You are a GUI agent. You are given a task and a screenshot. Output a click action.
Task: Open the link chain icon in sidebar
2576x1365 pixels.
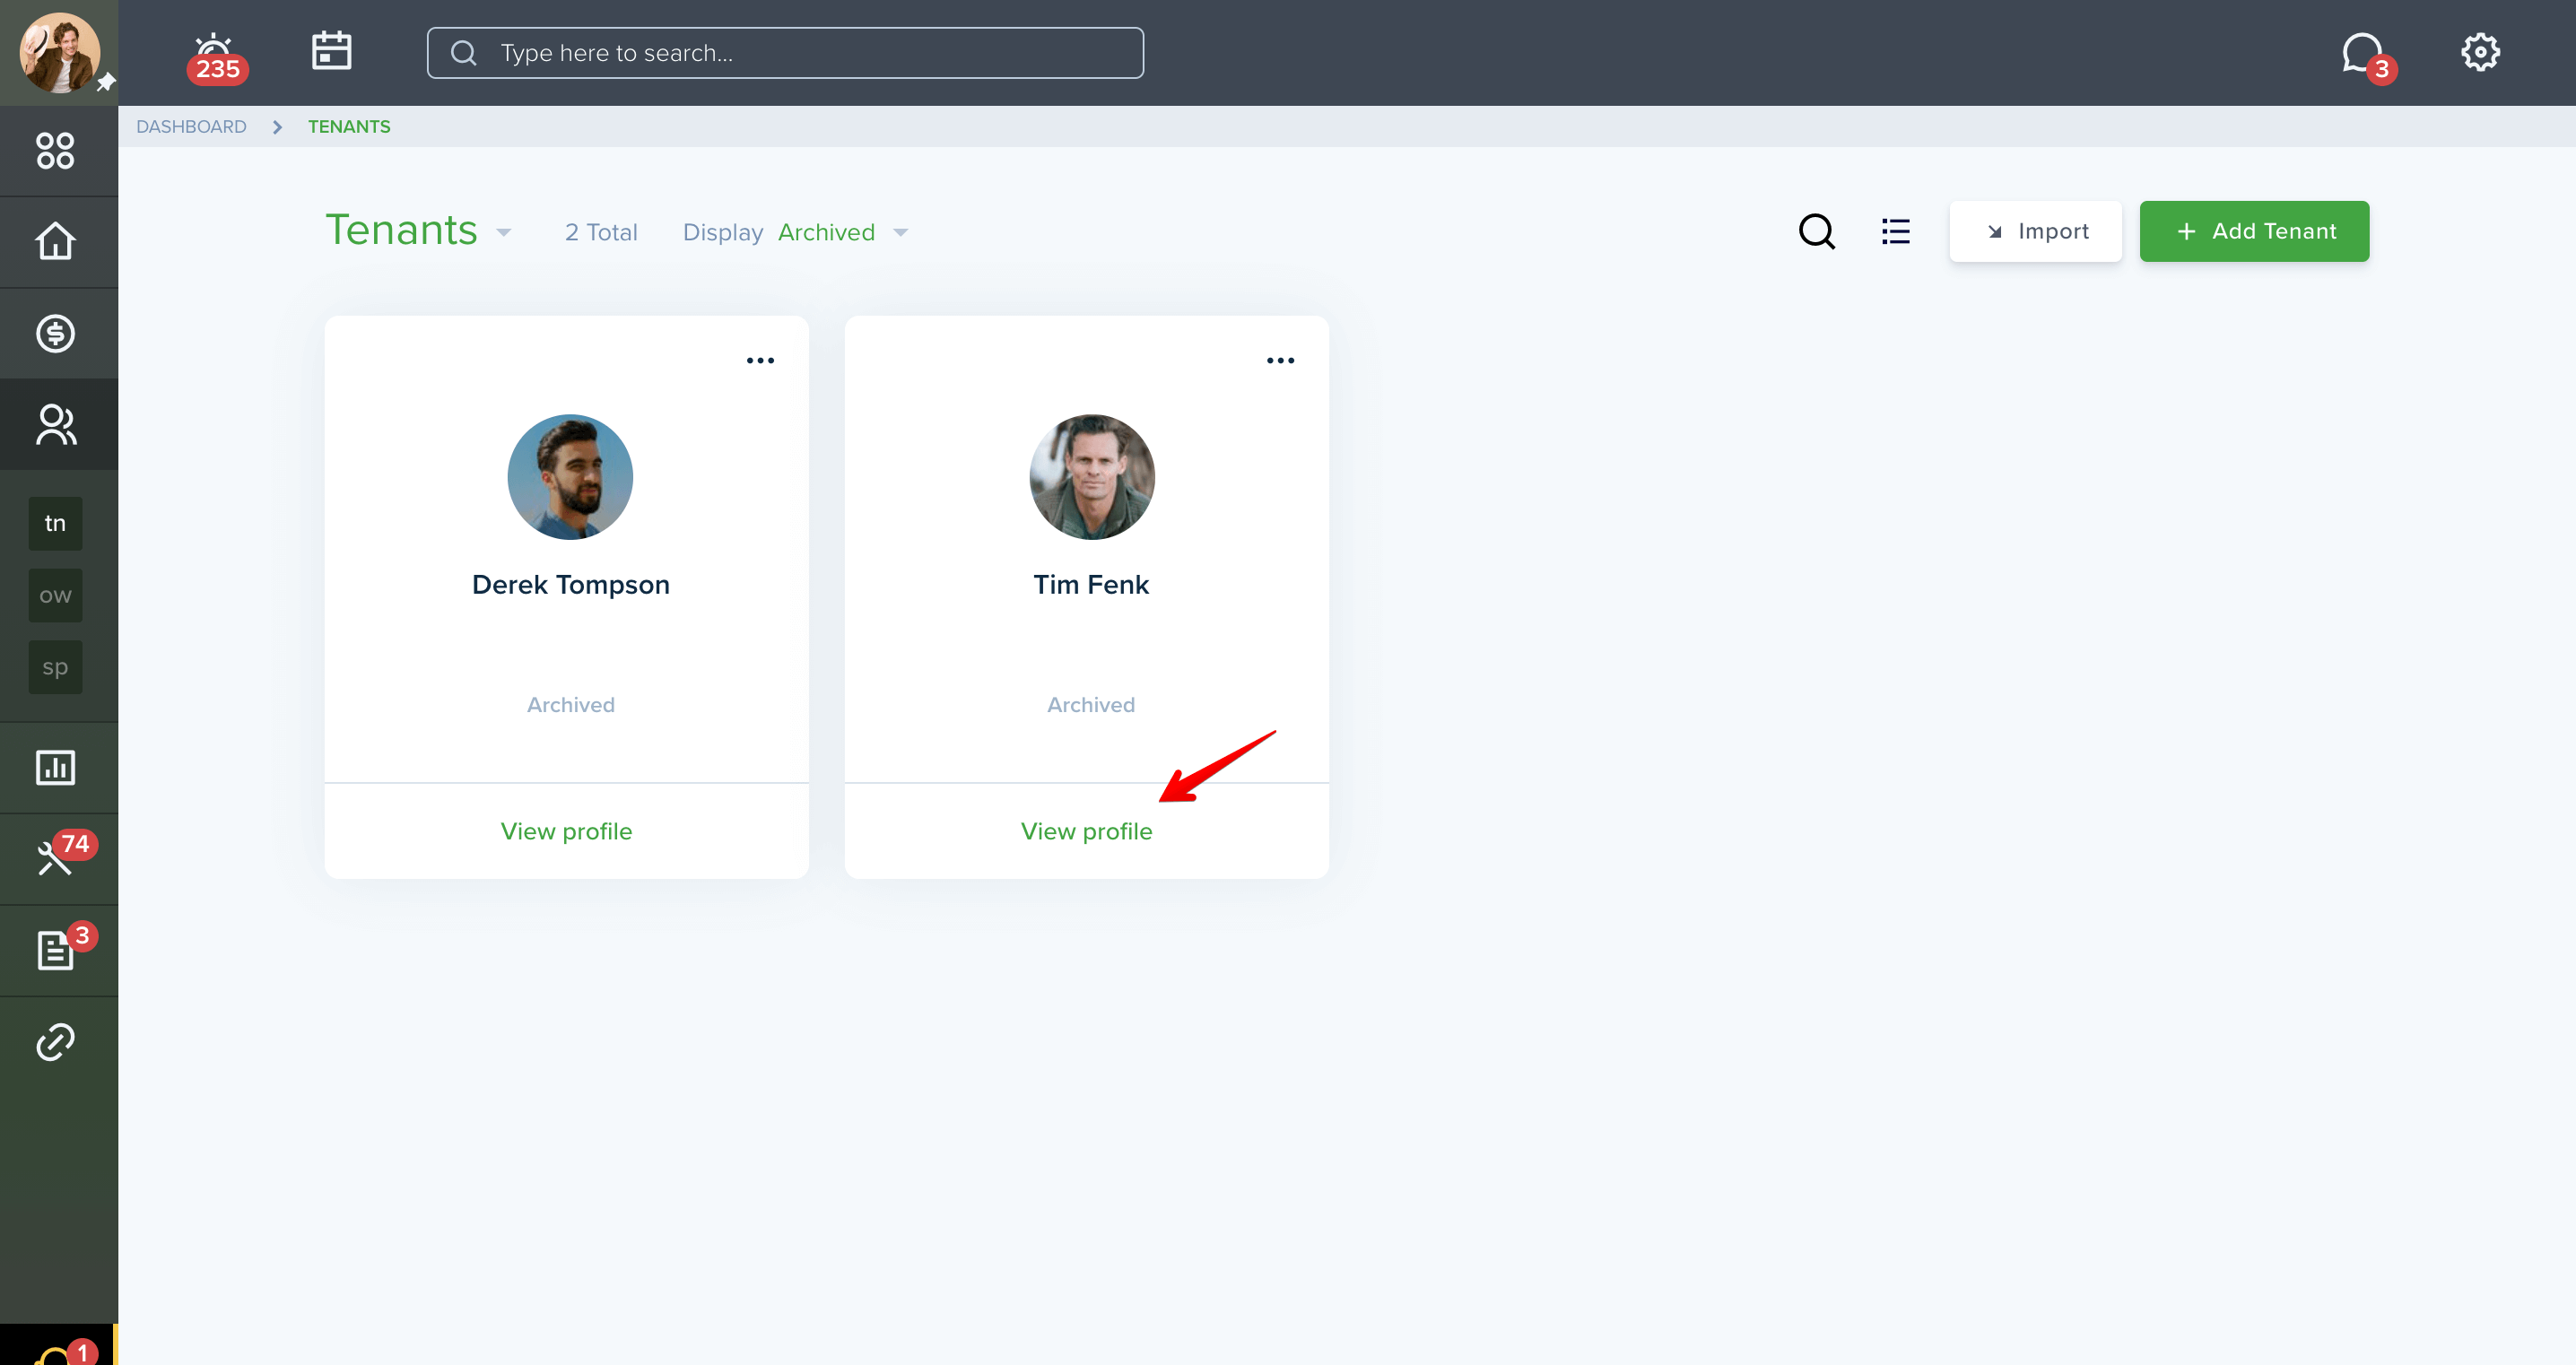55,1042
